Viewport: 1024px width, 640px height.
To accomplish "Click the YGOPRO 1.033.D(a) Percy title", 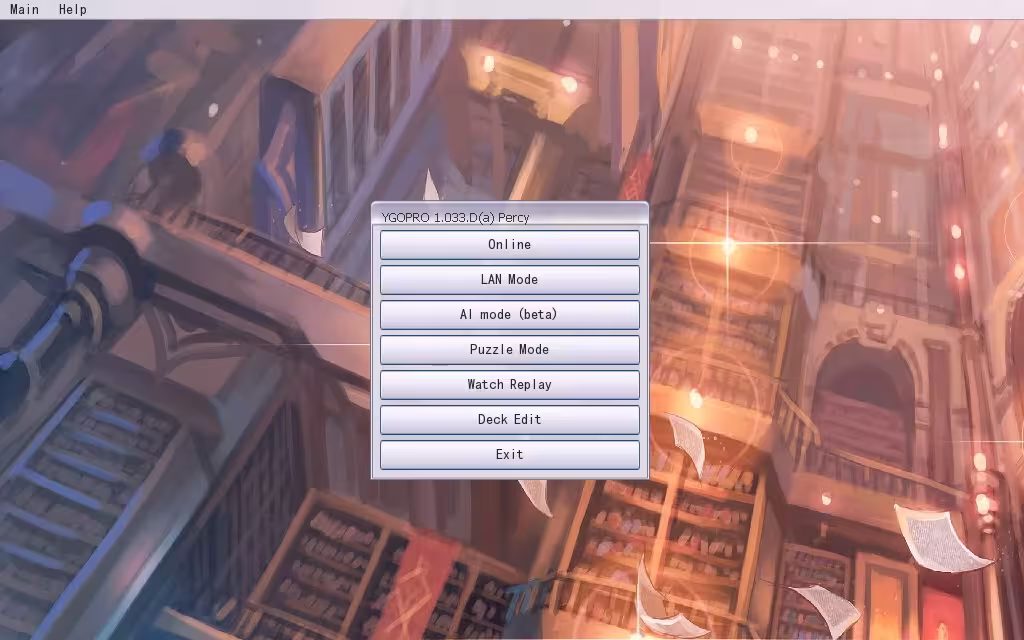I will [455, 217].
